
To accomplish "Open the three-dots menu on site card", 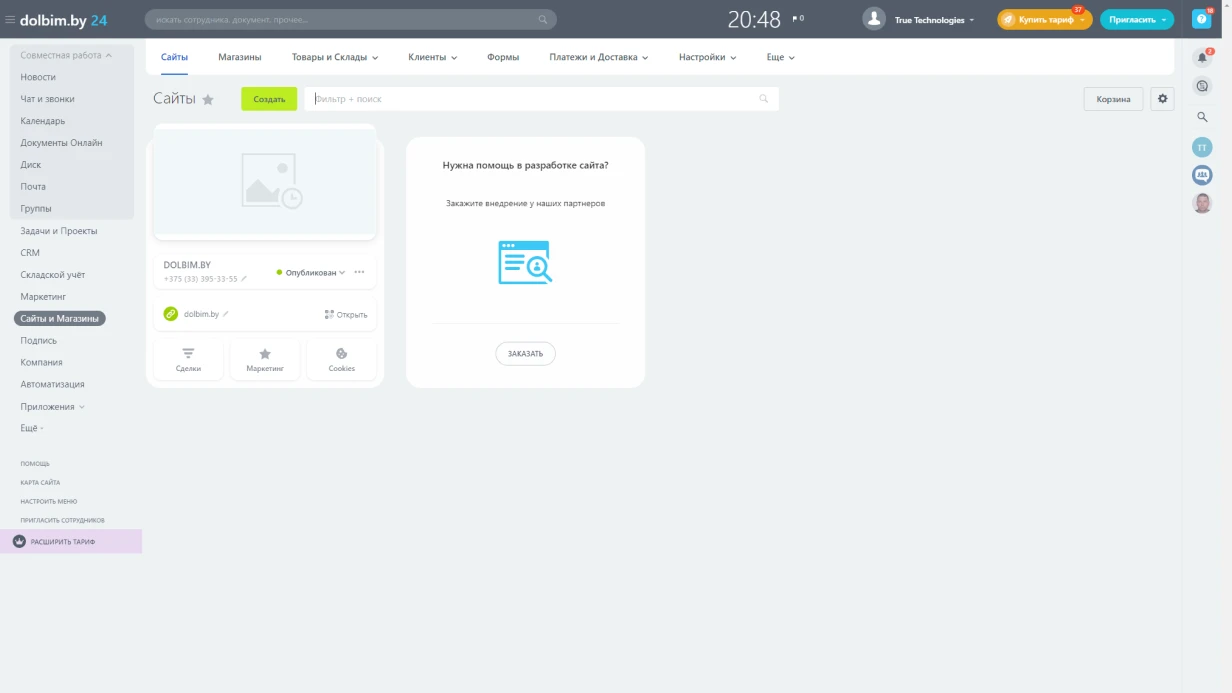I will click(359, 272).
